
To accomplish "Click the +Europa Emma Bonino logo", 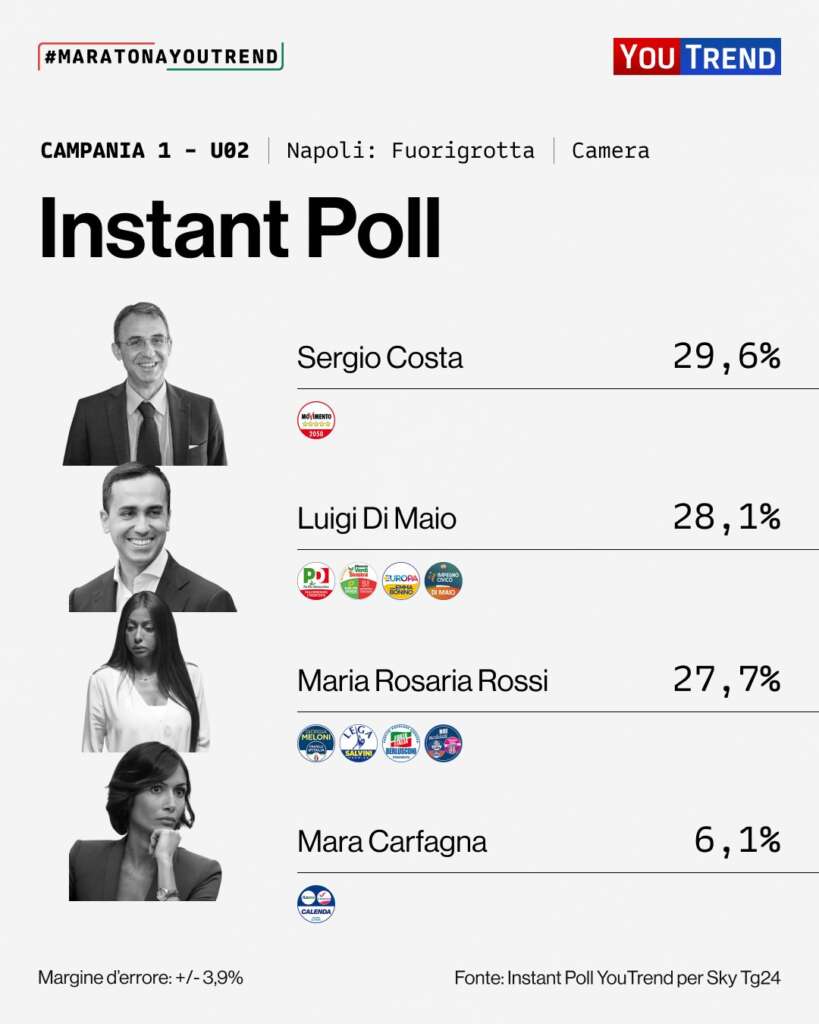I will pyautogui.click(x=401, y=581).
